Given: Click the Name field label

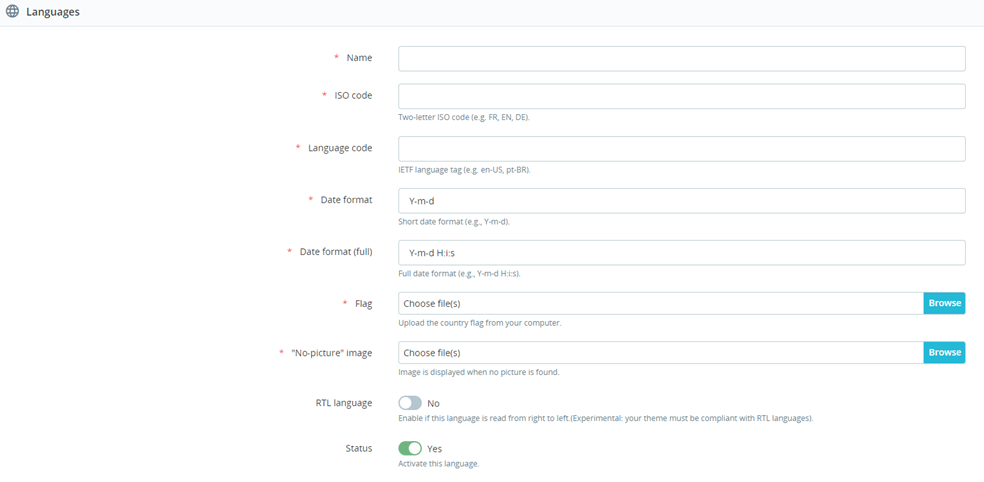Looking at the screenshot, I should click(x=360, y=58).
